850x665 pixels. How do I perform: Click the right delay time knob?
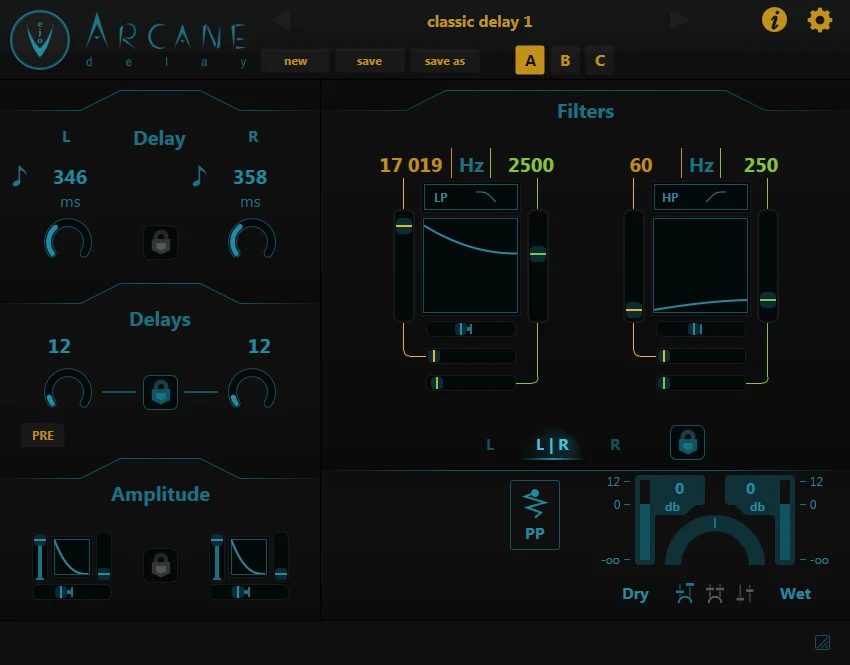[x=252, y=240]
